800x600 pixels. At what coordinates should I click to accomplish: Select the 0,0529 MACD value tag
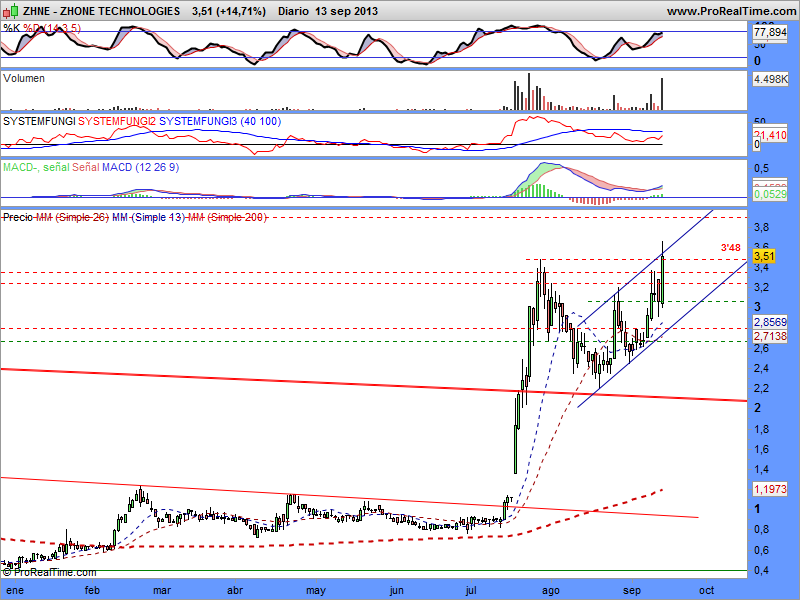(770, 194)
